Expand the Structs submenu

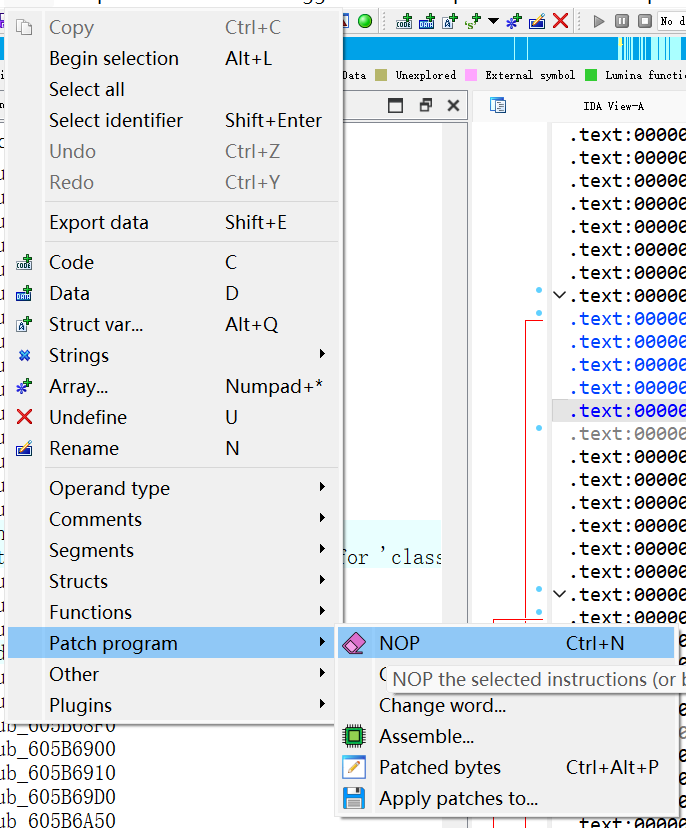click(173, 581)
